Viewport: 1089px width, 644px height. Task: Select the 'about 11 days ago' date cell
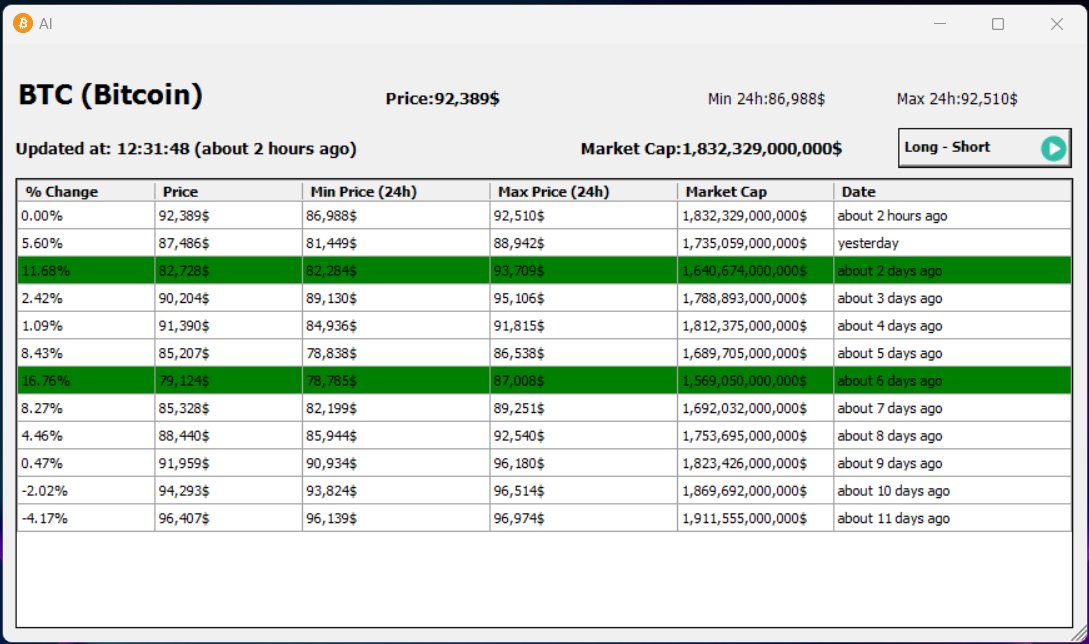click(x=952, y=518)
